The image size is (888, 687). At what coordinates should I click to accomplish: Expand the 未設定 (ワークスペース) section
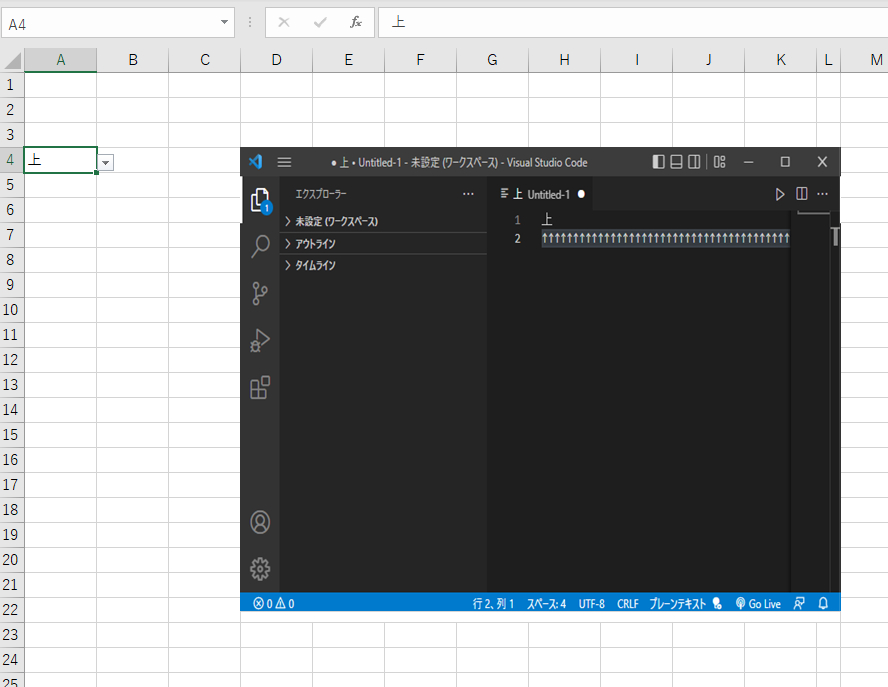336,222
